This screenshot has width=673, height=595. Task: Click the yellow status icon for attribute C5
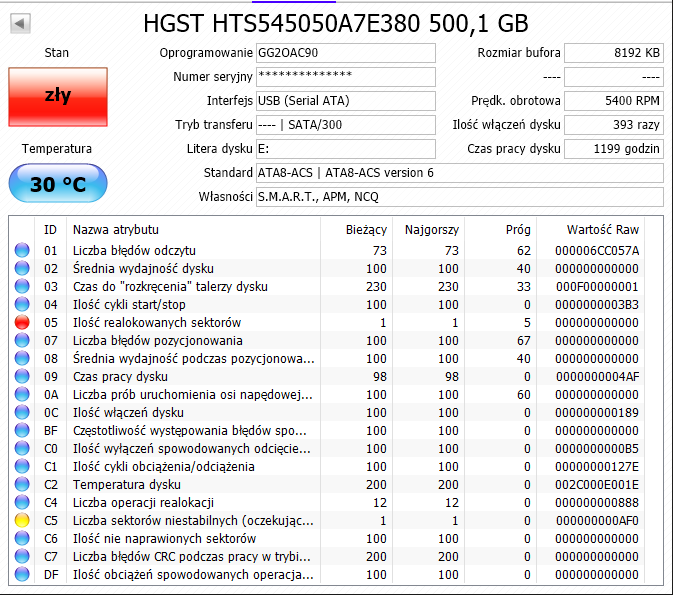[x=22, y=521]
